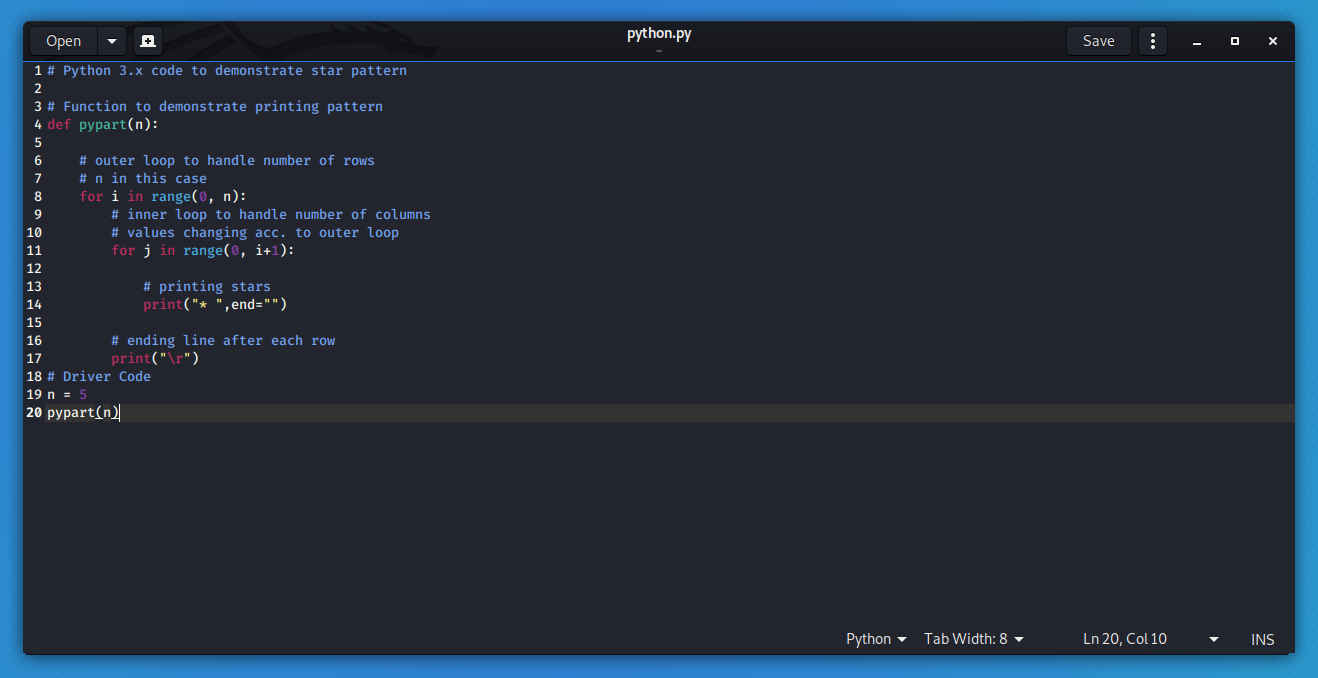The image size is (1318, 678).
Task: Place cursor on the pypart(n) call
Action: pos(82,412)
